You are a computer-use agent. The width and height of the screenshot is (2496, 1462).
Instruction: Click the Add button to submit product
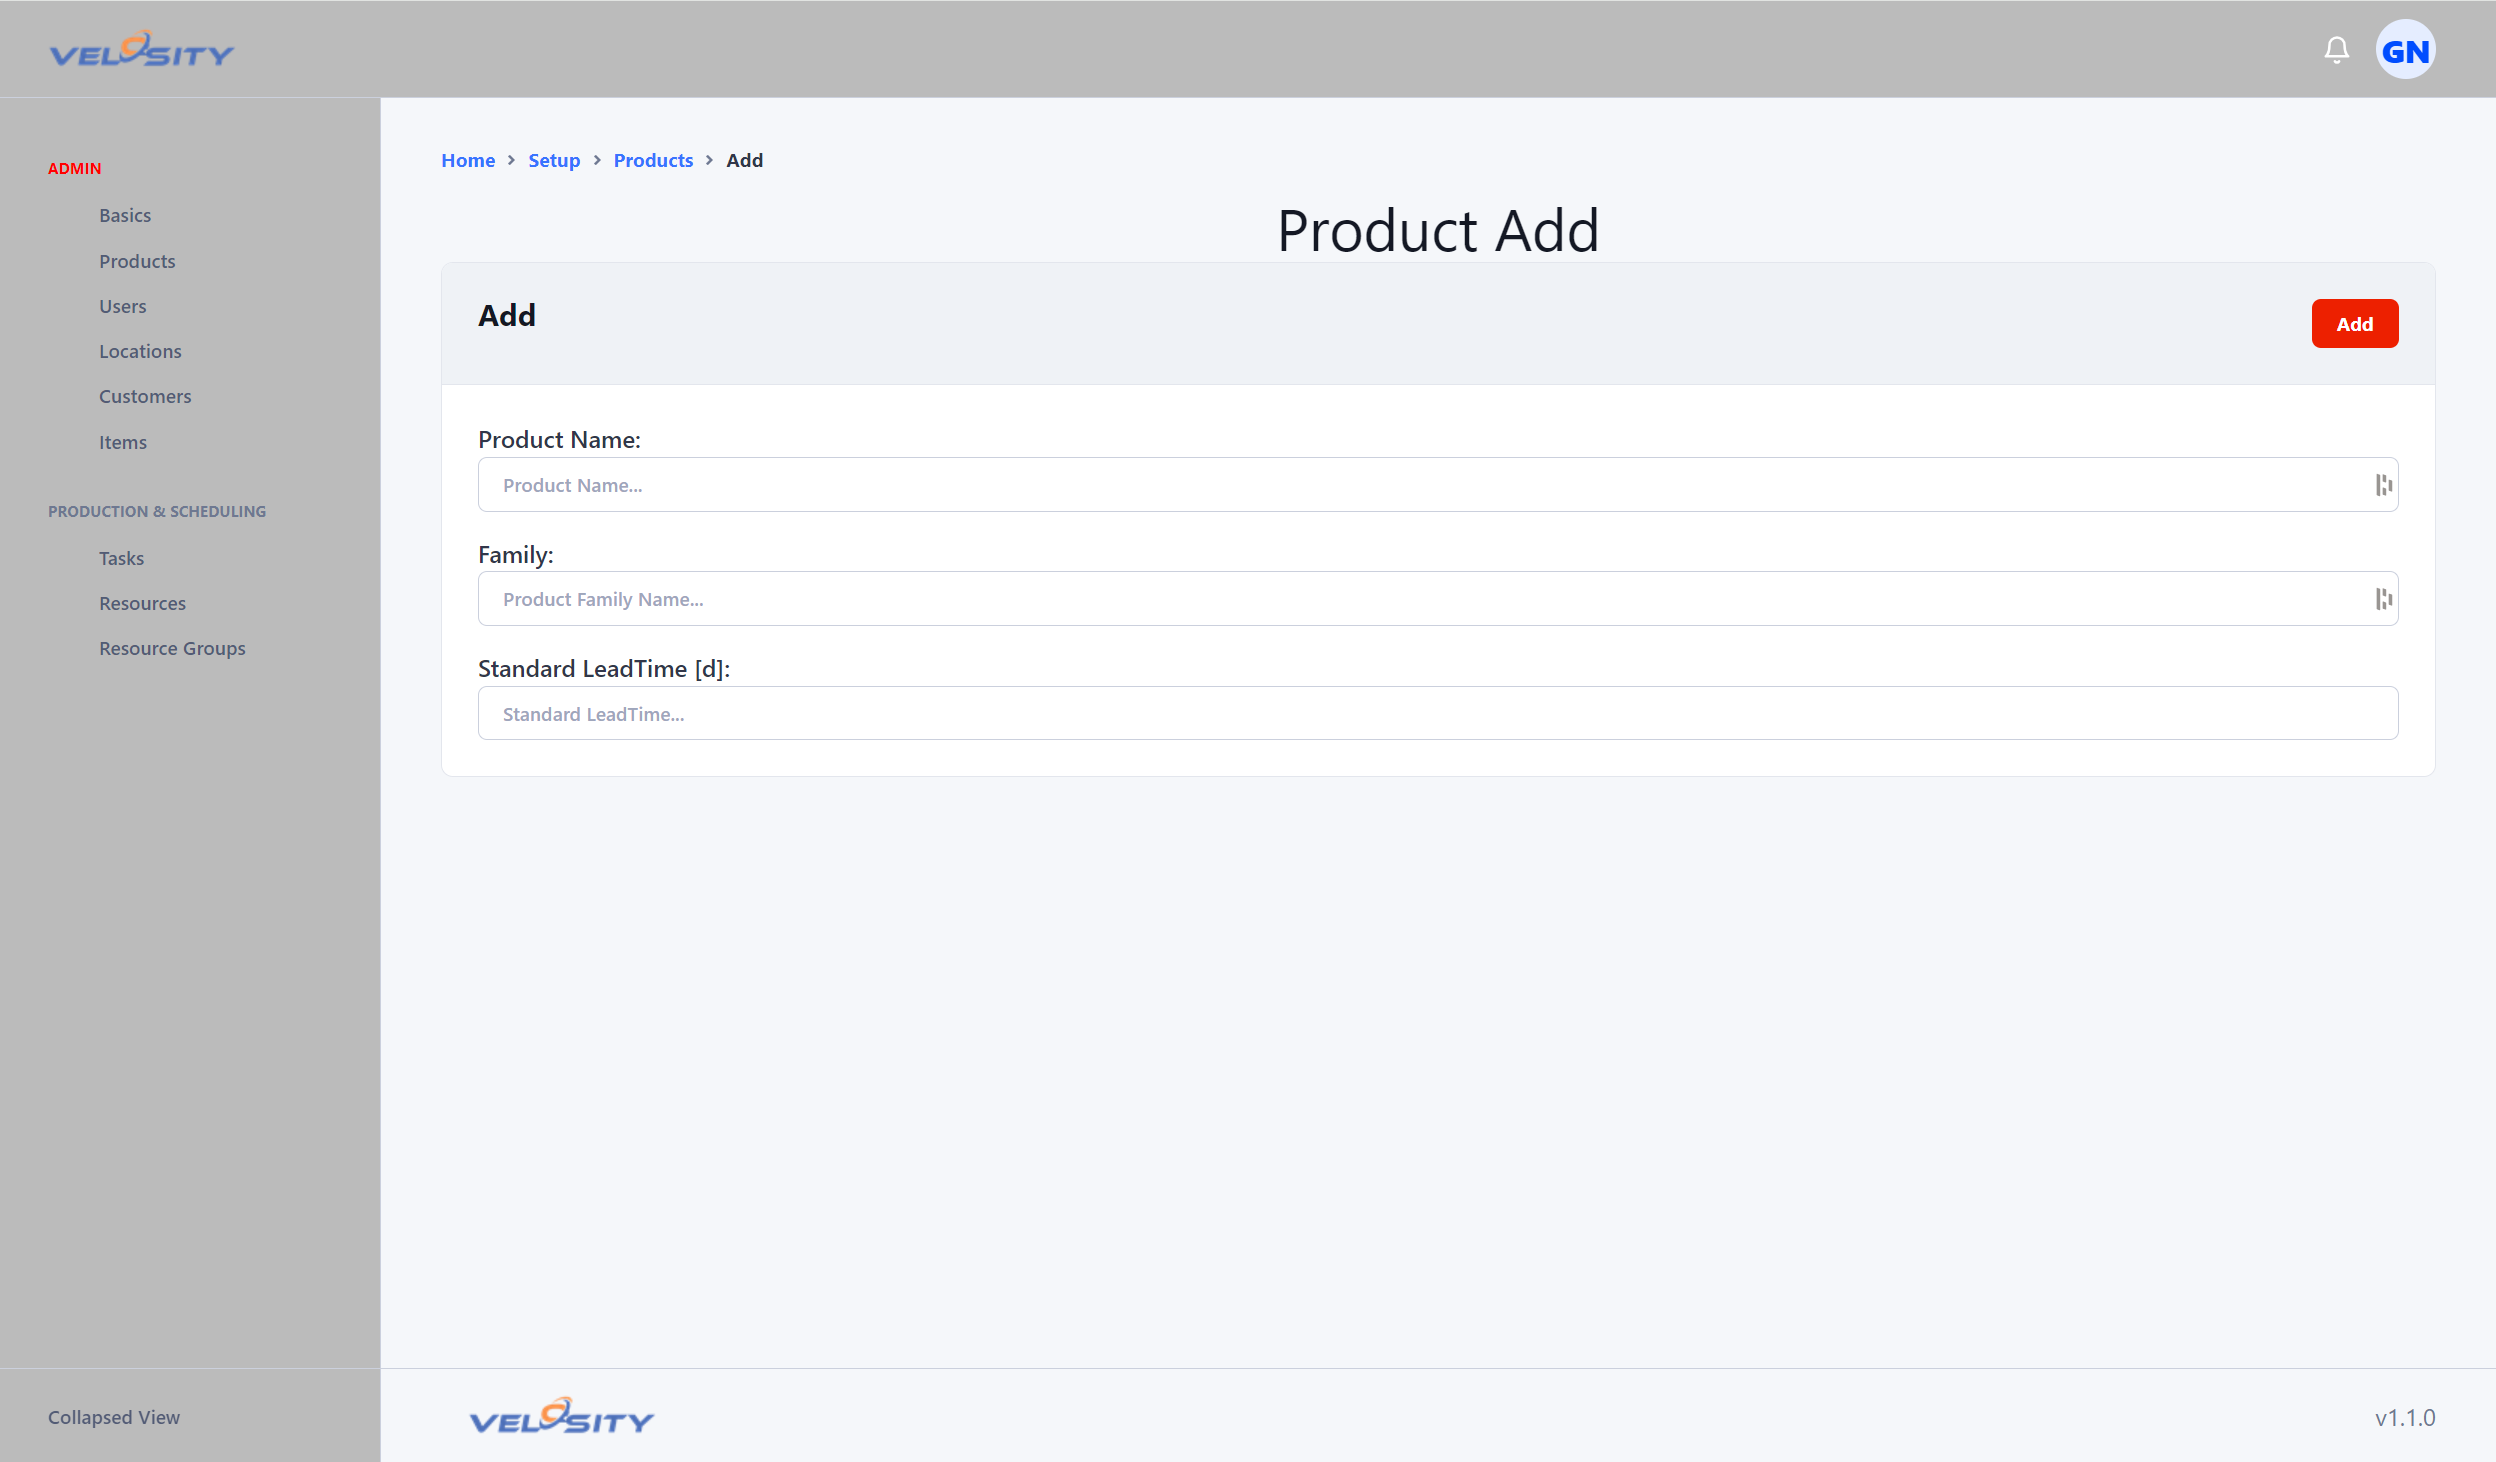point(2355,322)
